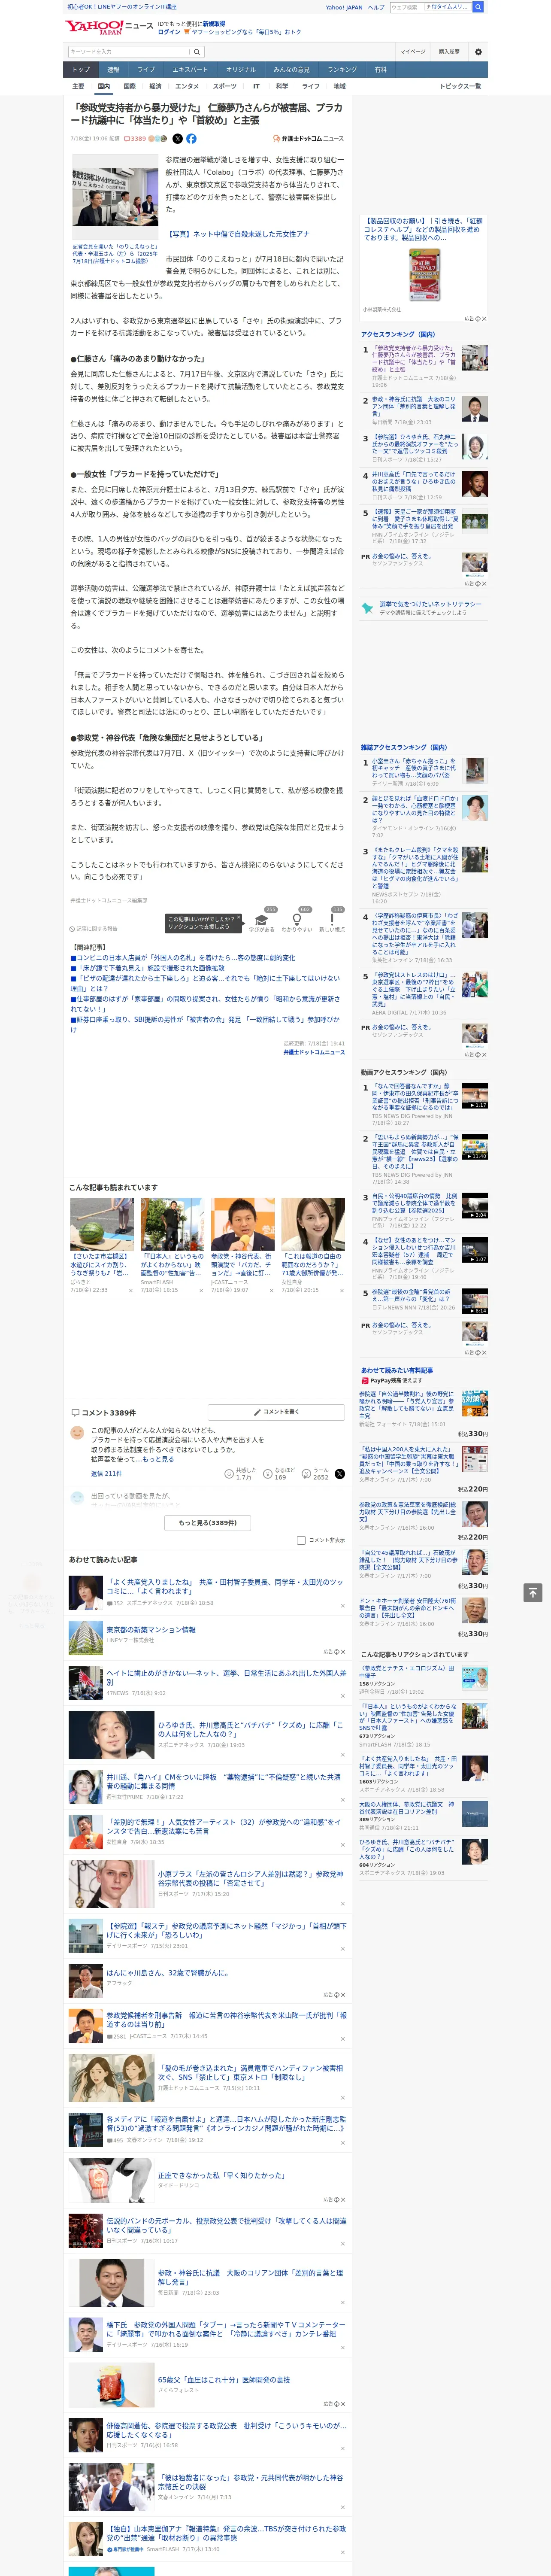Viewport: 551px width, 2576px height.
Task: Open the みんなの意見 tab
Action: coord(292,70)
